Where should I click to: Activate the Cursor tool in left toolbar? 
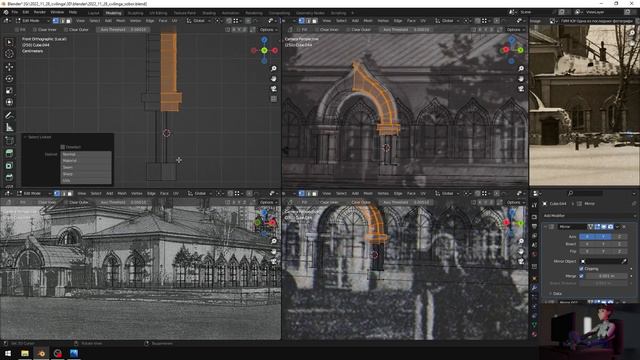(9, 53)
